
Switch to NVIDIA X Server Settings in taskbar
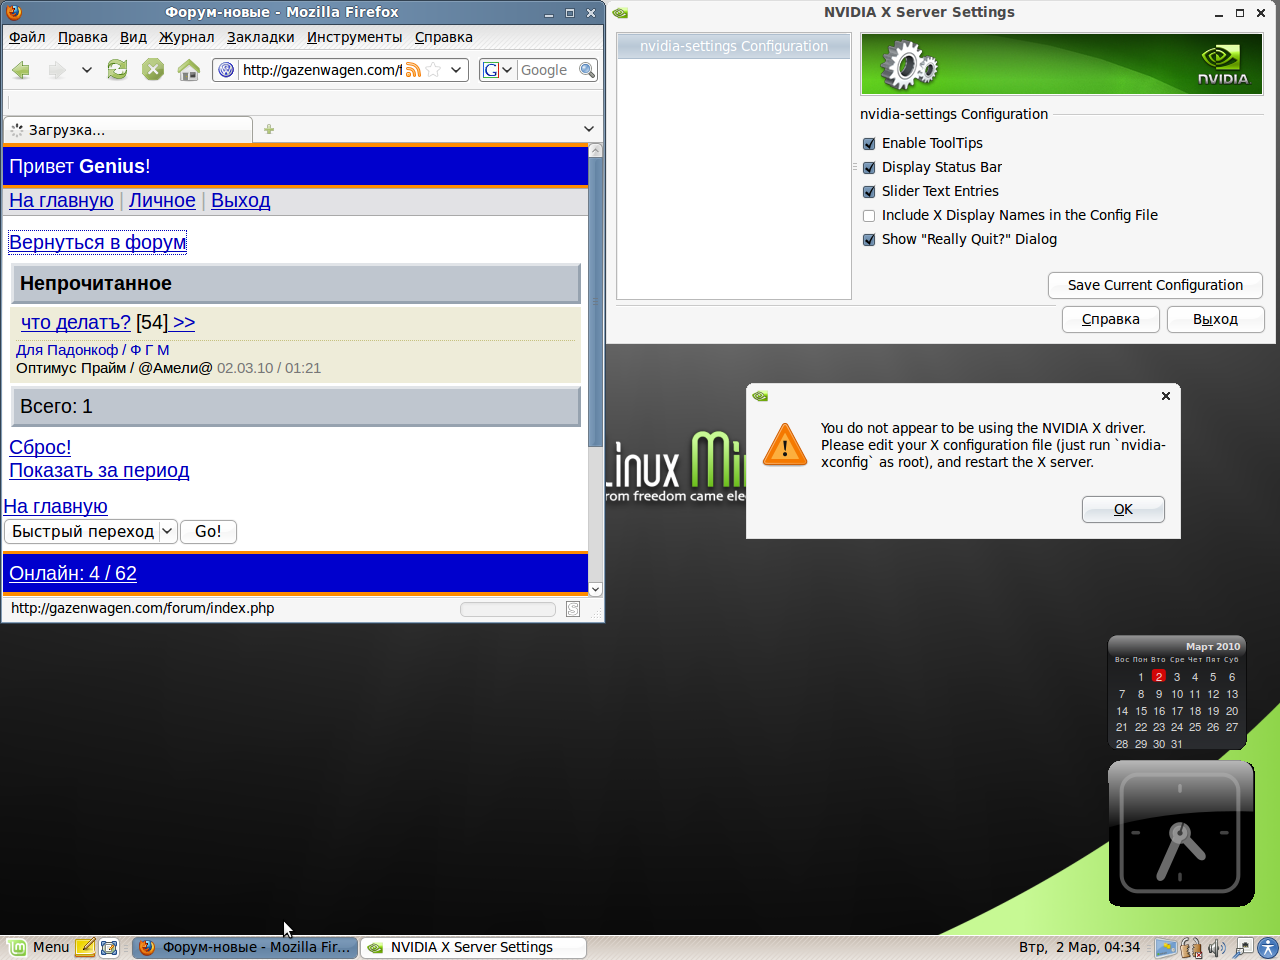pos(472,947)
